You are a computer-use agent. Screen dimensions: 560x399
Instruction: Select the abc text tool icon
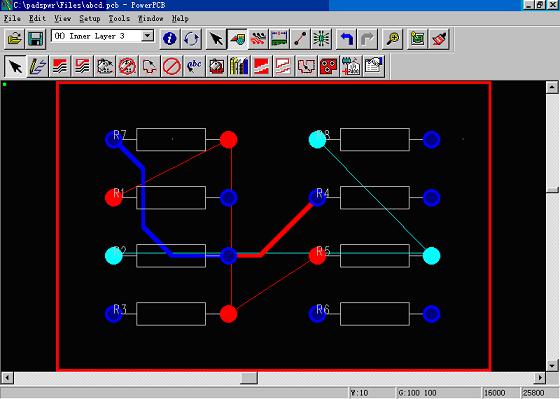point(194,66)
